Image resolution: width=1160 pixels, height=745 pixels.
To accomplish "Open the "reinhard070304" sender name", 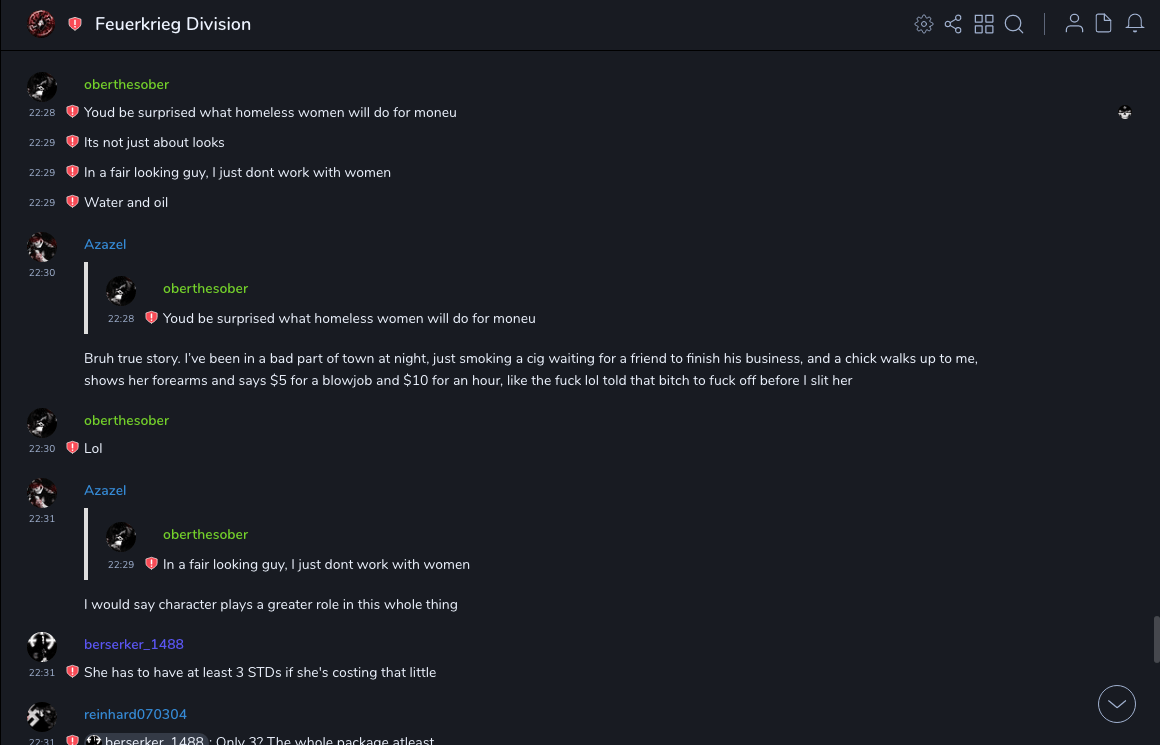I will (x=135, y=714).
